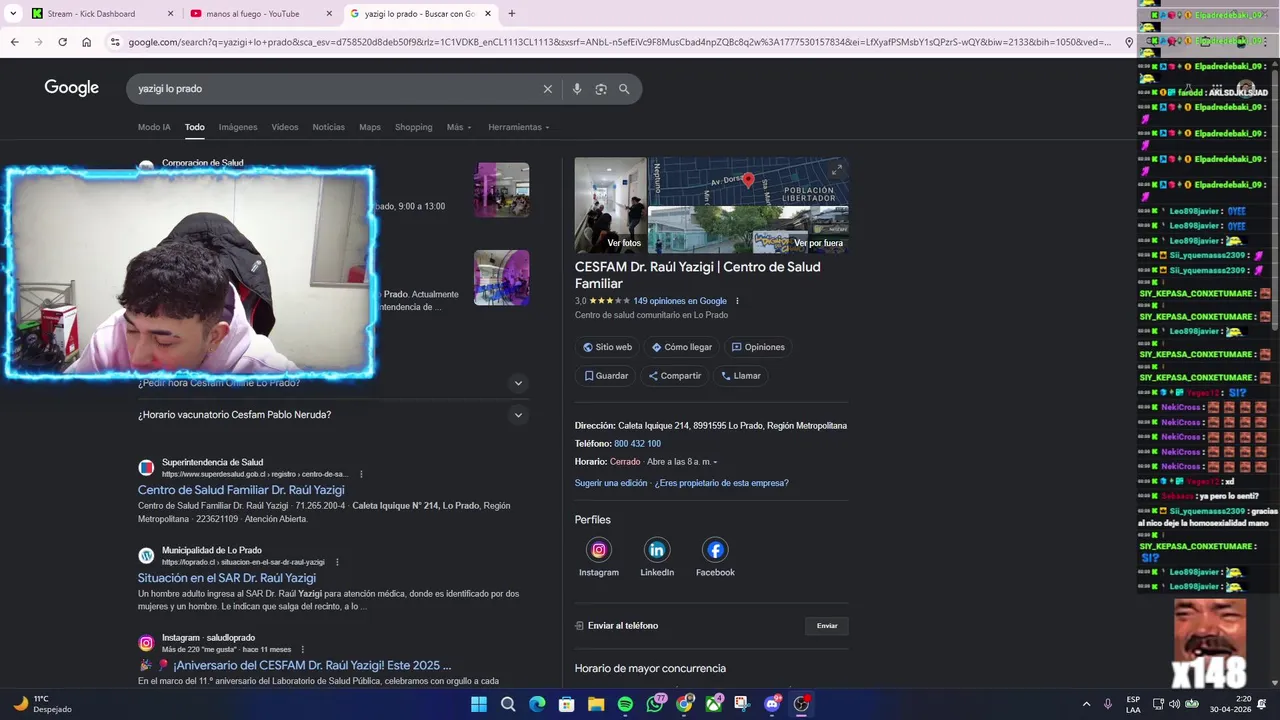Reload the page in Chrome
Viewport: 1280px width, 720px height.
[x=62, y=42]
